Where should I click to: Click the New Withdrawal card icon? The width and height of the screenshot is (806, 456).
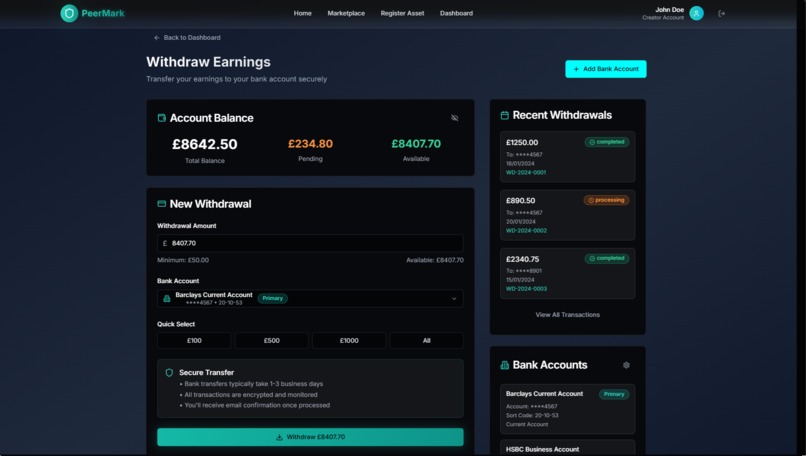[161, 204]
